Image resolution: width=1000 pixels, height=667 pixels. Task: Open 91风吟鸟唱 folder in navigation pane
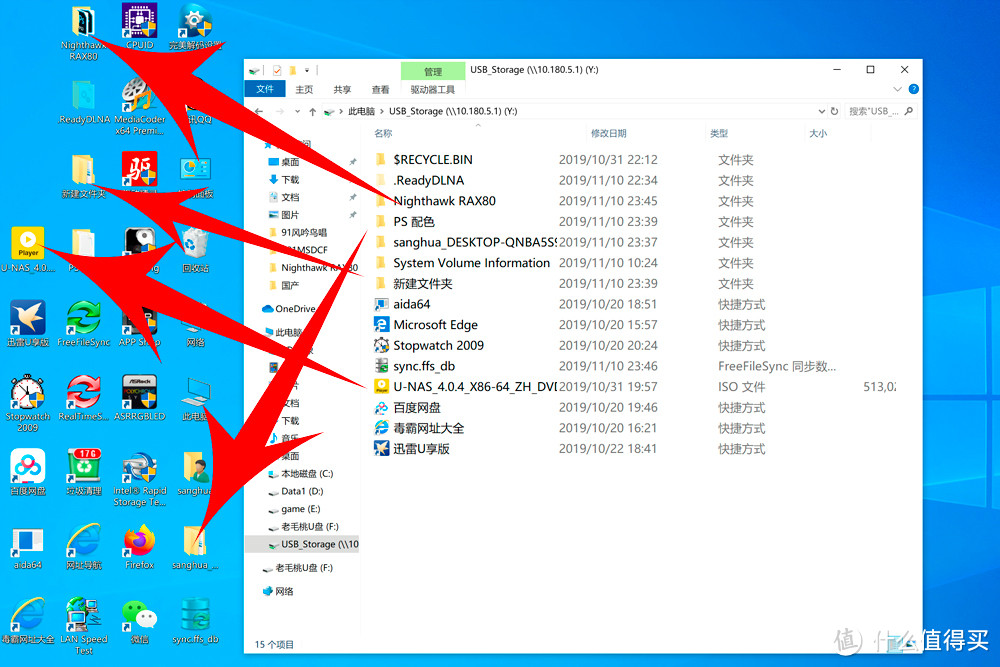[x=304, y=233]
